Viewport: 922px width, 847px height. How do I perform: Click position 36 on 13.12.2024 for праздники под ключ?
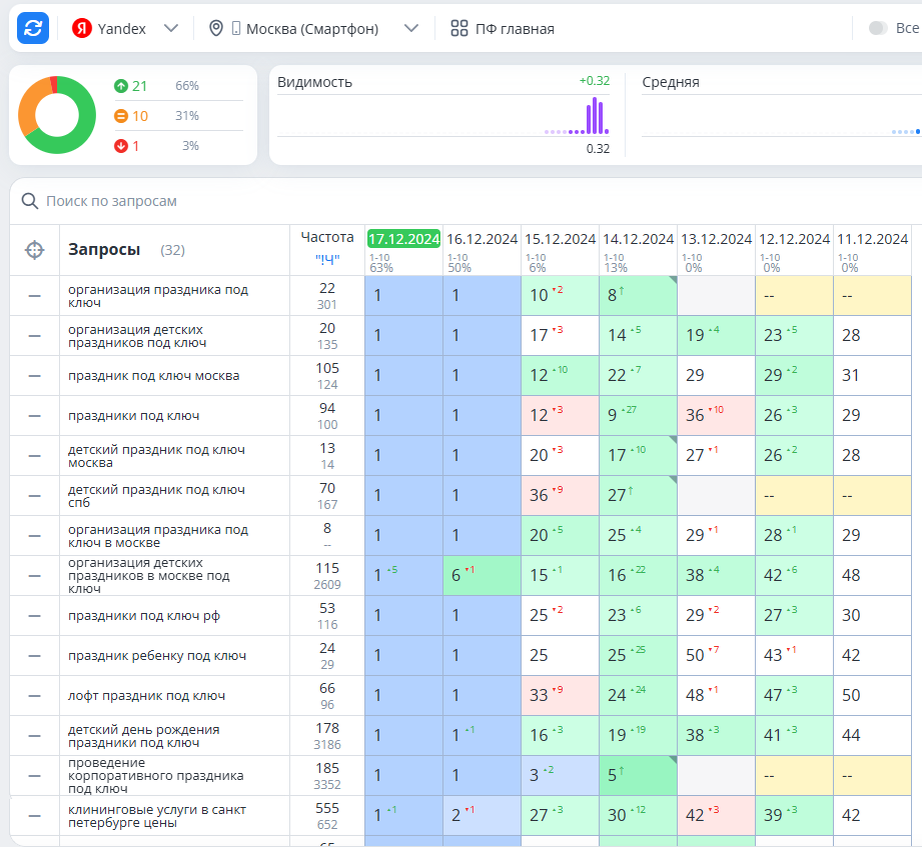pyautogui.click(x=695, y=415)
